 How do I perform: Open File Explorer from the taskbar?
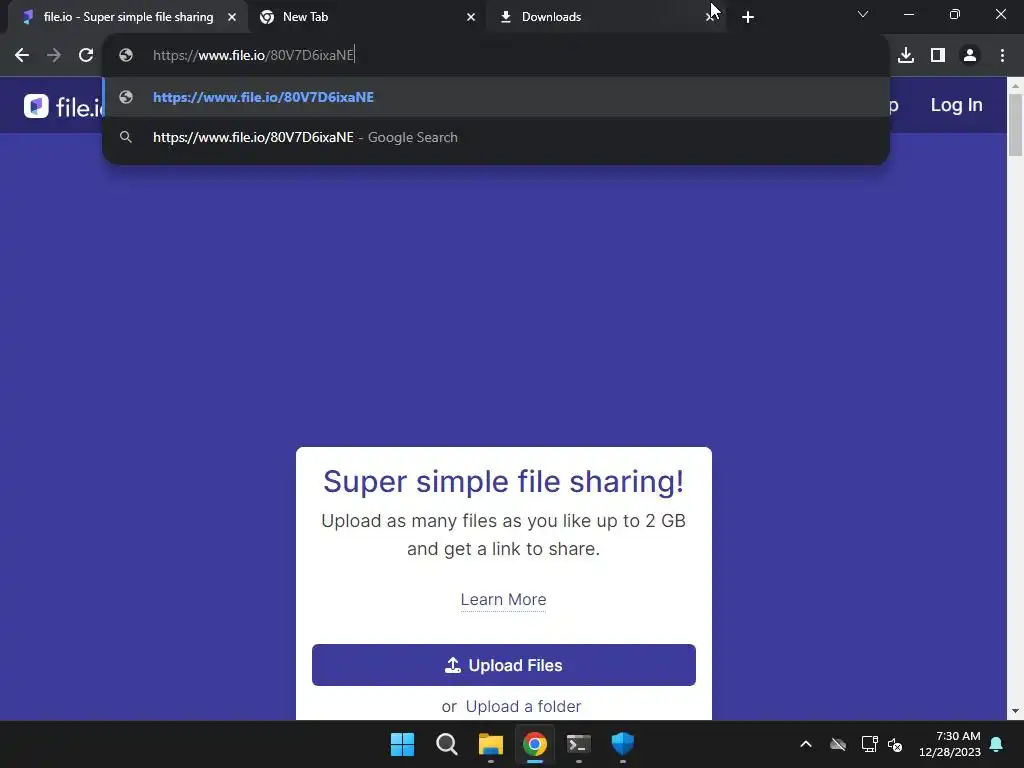pyautogui.click(x=490, y=744)
